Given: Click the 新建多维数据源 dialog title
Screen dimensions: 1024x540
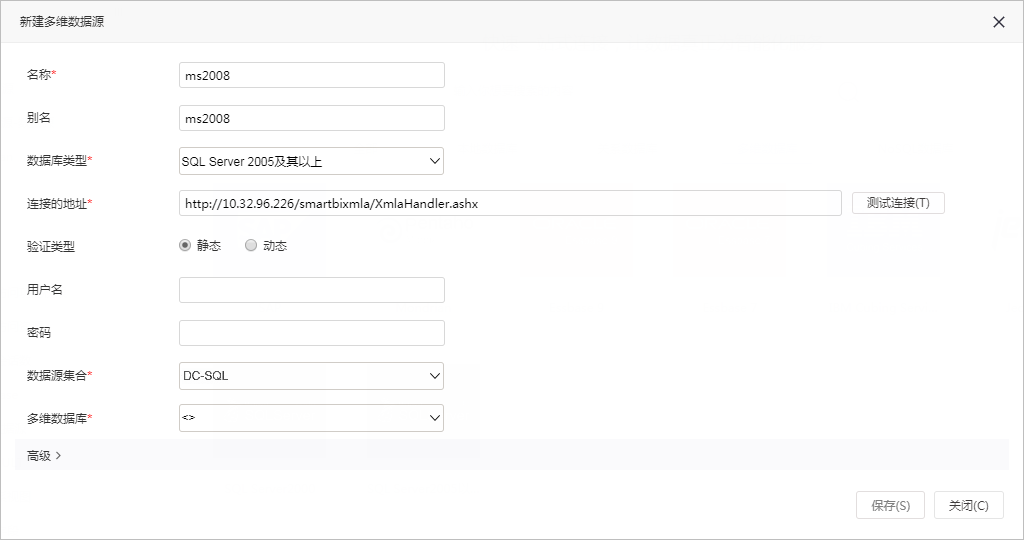Looking at the screenshot, I should [62, 22].
